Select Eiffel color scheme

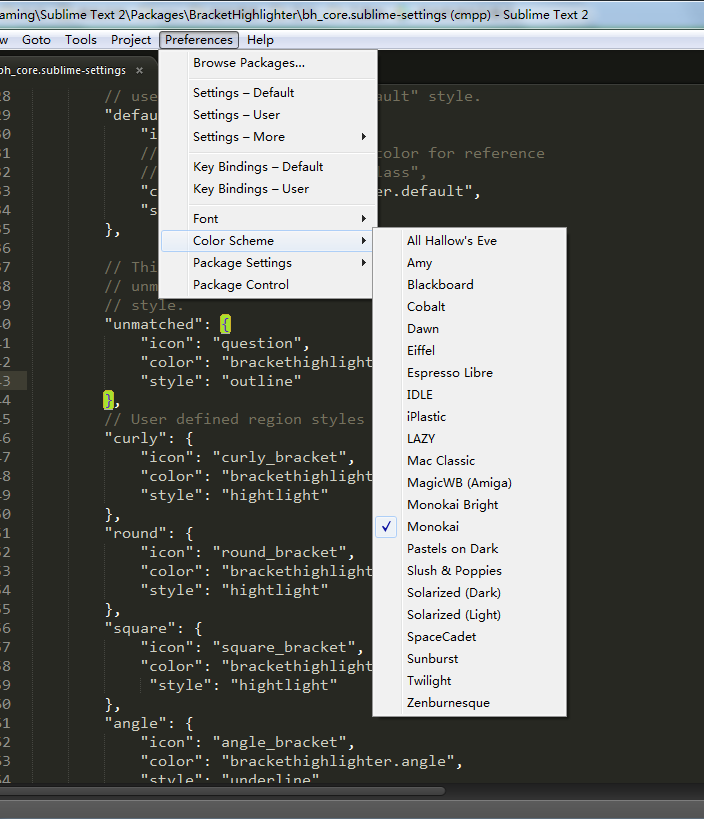[470, 350]
